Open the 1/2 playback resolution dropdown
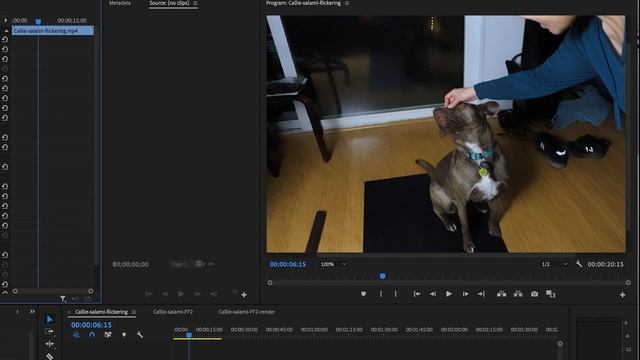The width and height of the screenshot is (640, 360). [554, 264]
